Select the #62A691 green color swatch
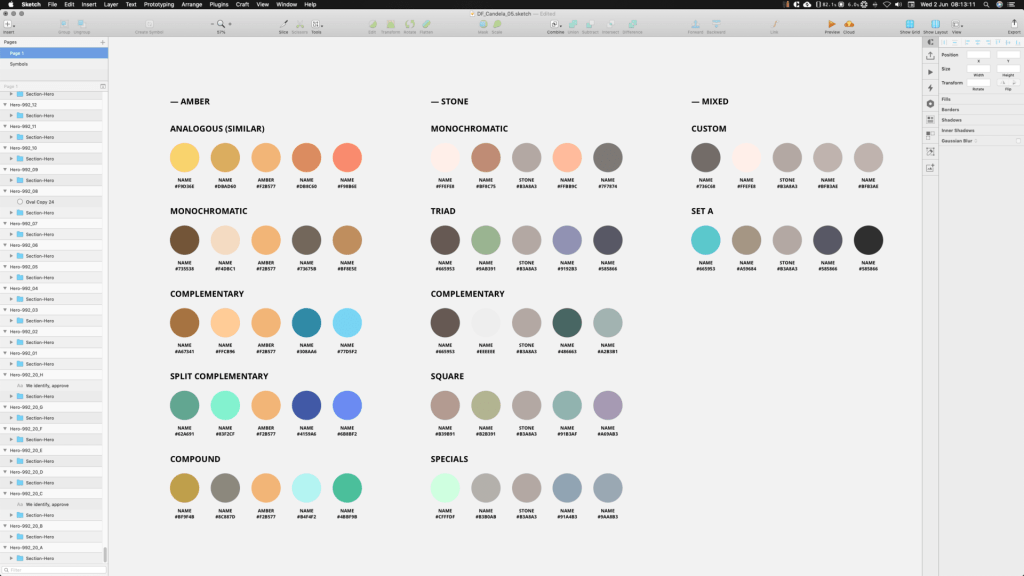This screenshot has width=1024, height=576. coord(185,405)
